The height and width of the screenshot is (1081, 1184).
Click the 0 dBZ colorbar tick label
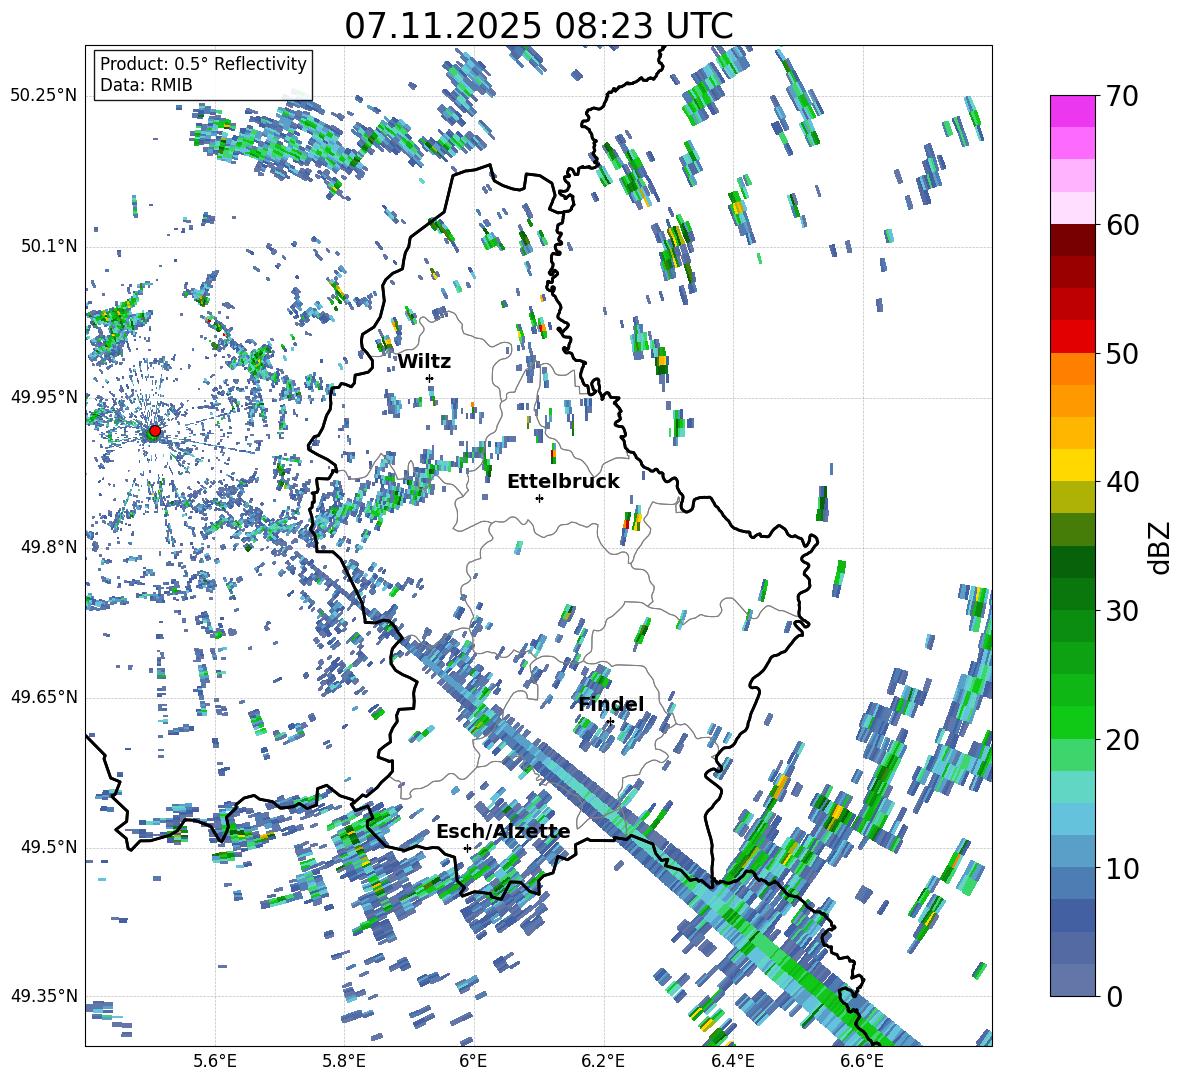click(1114, 996)
